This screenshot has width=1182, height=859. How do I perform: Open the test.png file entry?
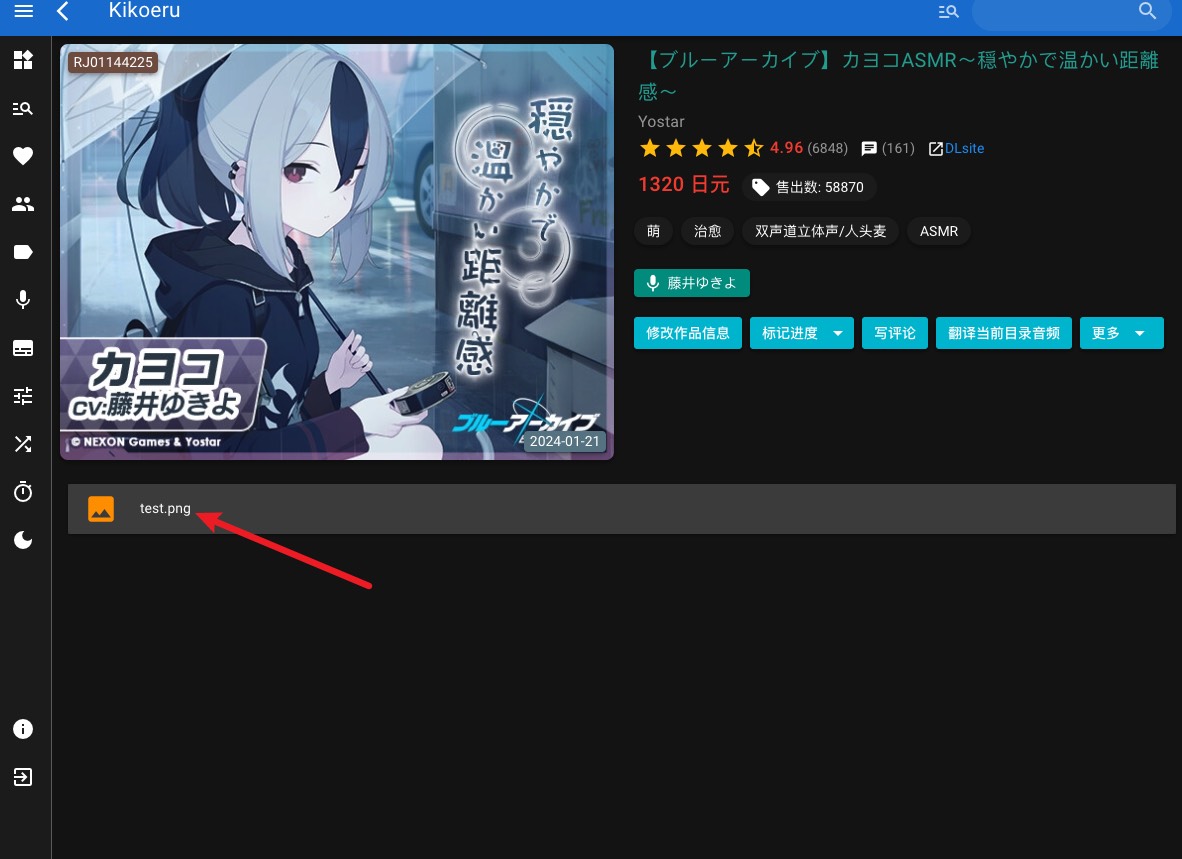tap(165, 508)
